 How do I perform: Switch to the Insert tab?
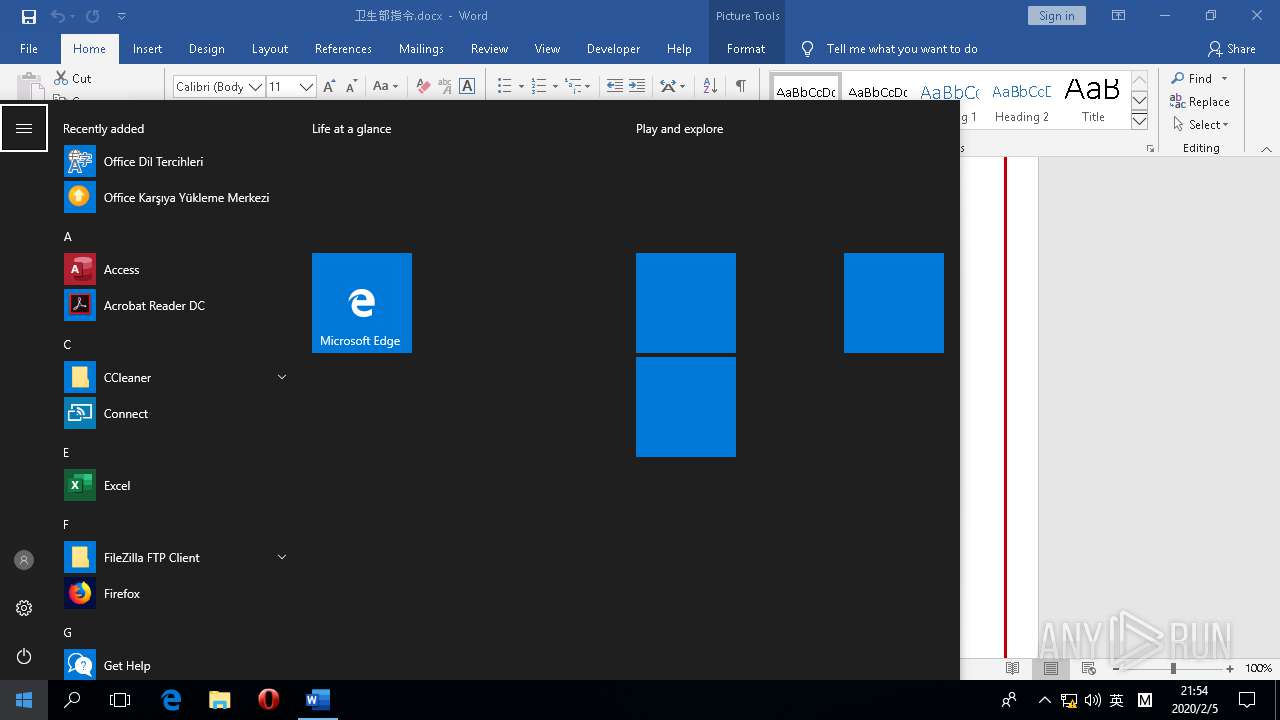coord(147,48)
